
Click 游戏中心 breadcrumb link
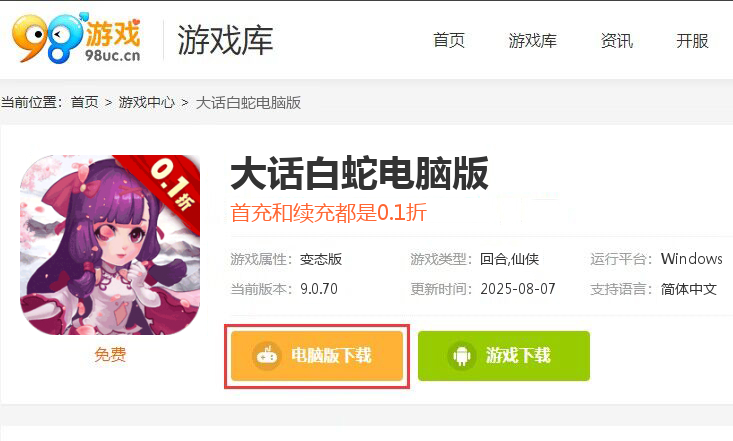tap(146, 102)
